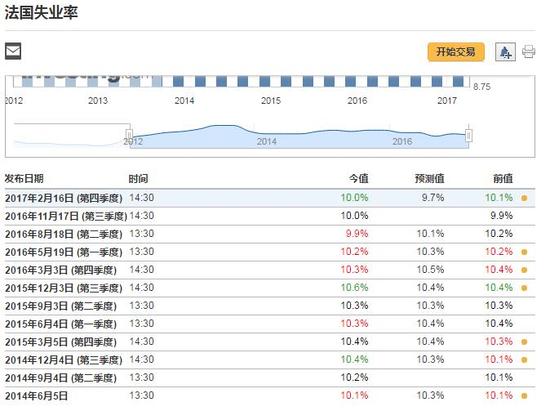
Task: Select the 2016年11月17日 third quarter row
Action: pyautogui.click(x=270, y=216)
